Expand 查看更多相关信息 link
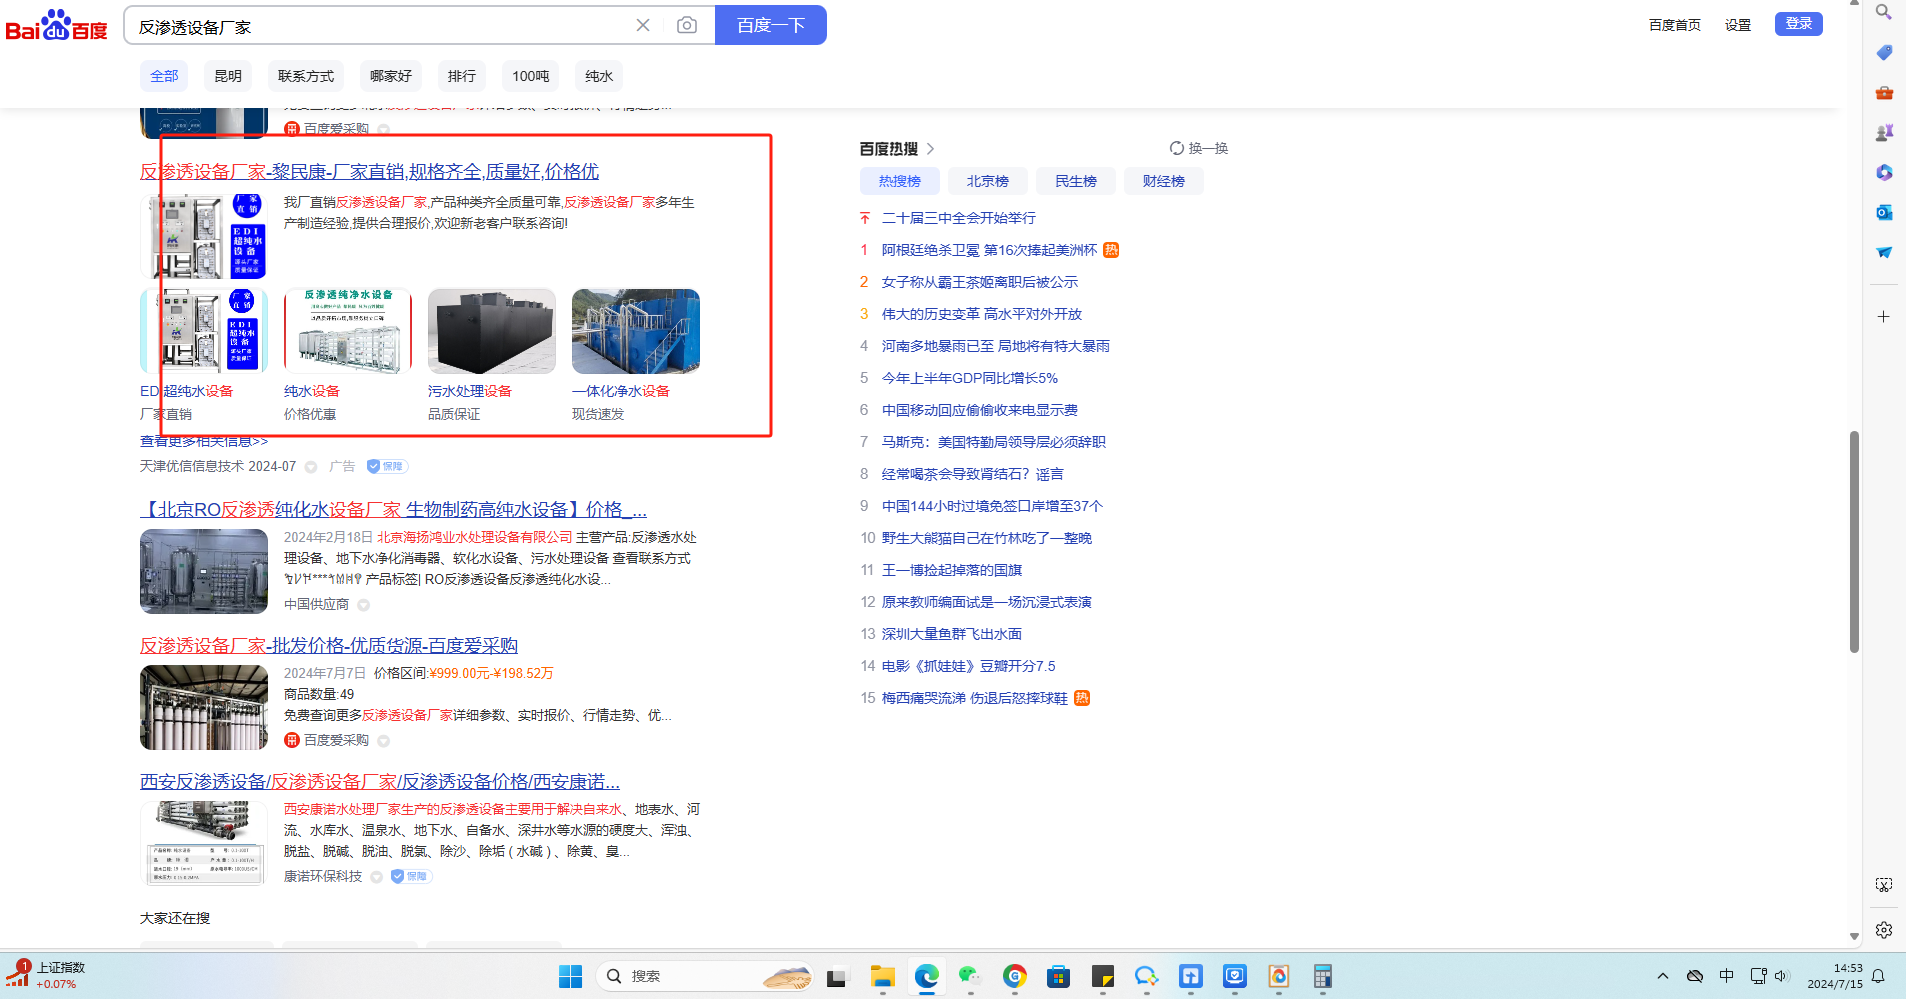 [x=204, y=441]
